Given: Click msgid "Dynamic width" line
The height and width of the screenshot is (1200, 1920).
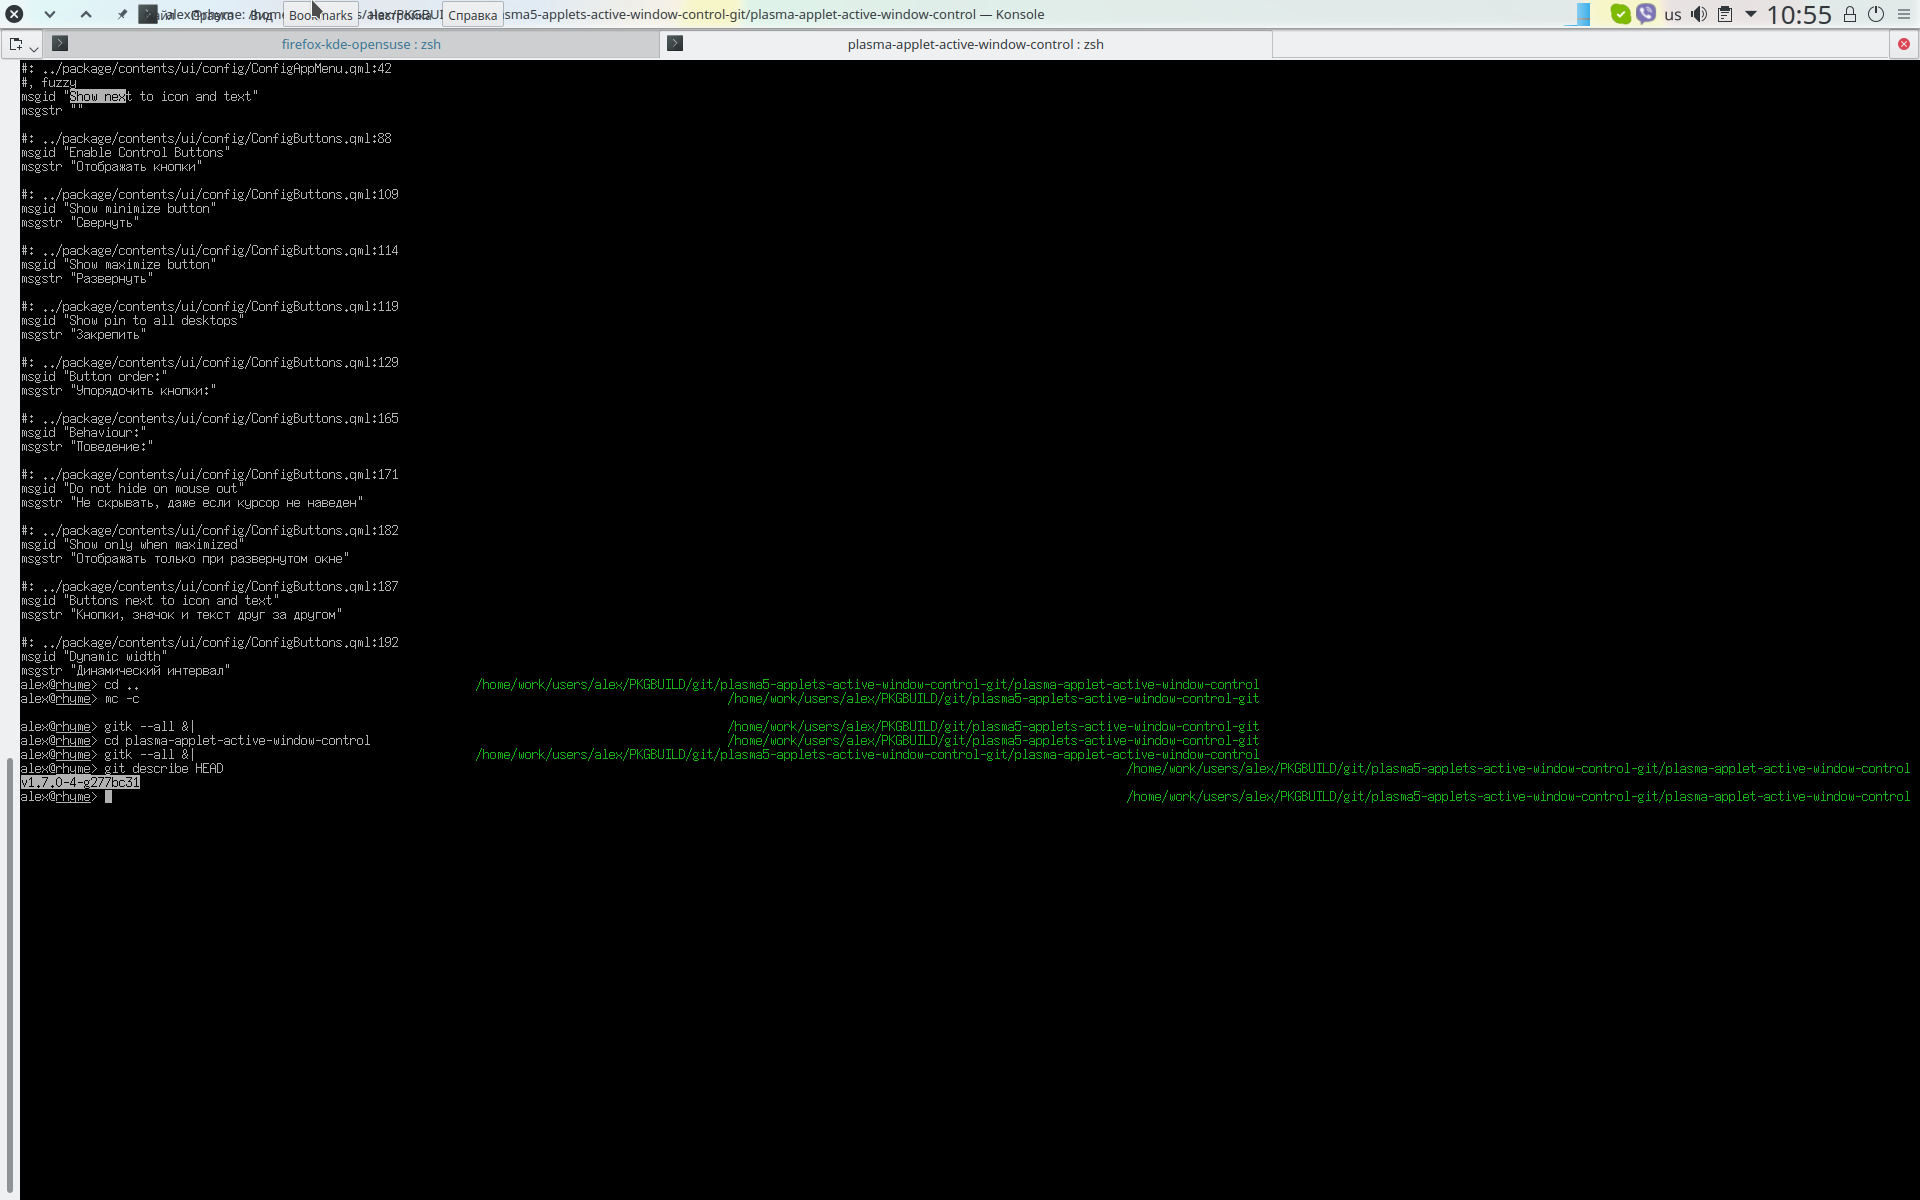Looking at the screenshot, I should coord(94,657).
